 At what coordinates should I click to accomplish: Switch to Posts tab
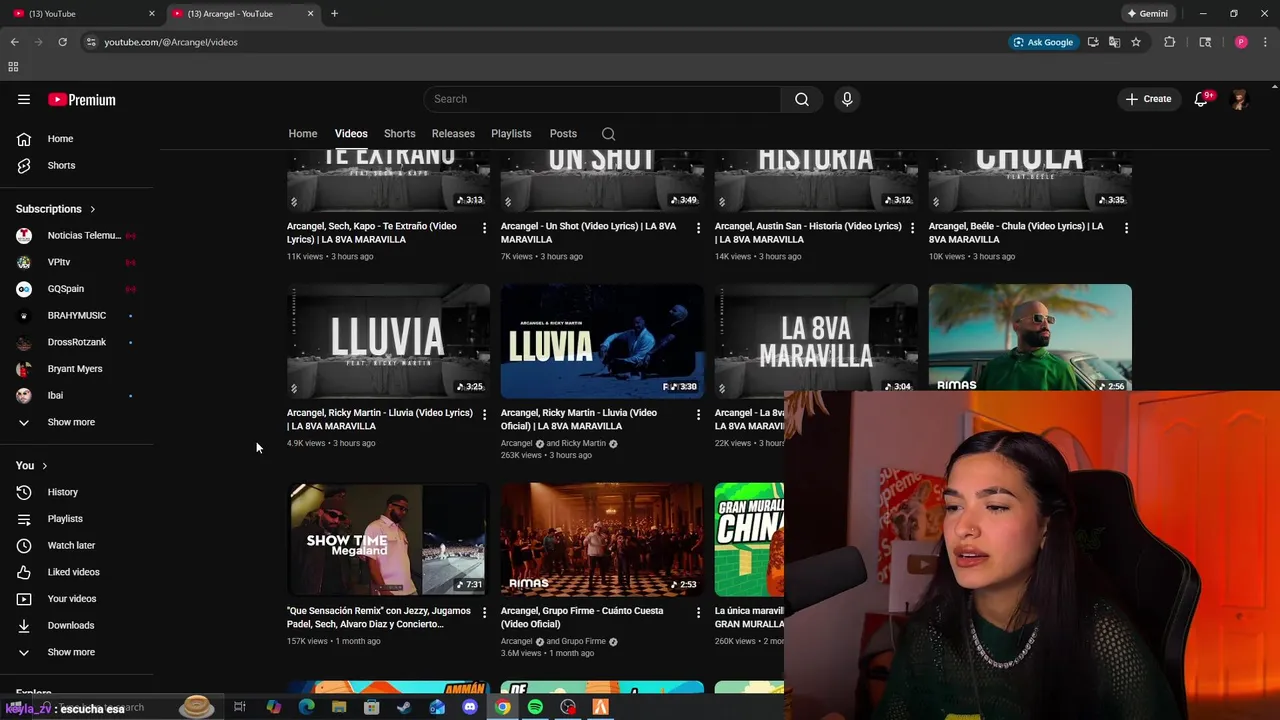[563, 134]
